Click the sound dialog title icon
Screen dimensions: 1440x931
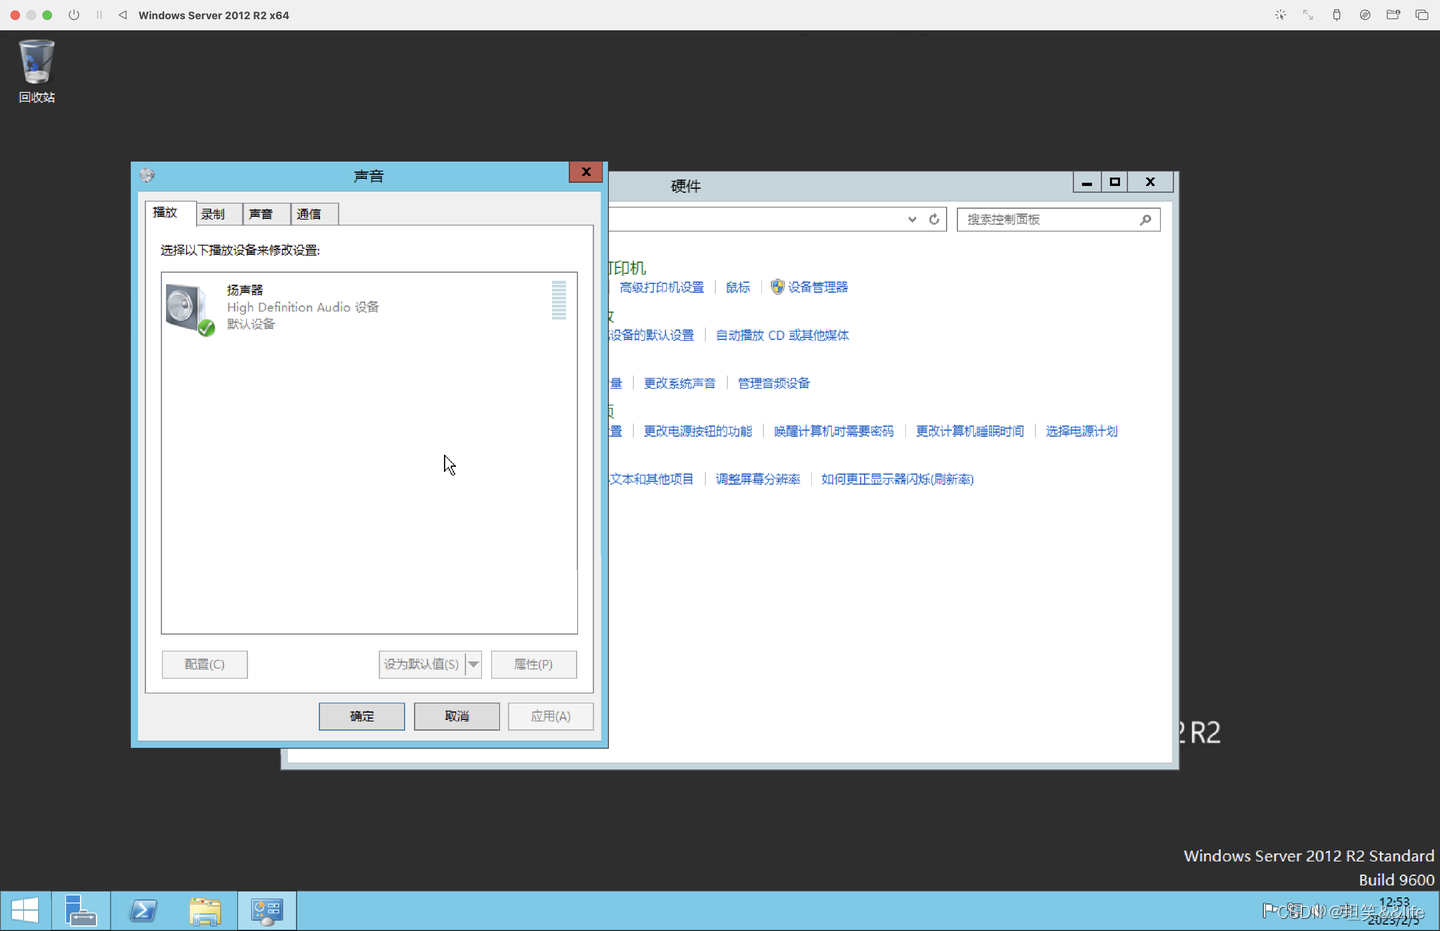point(148,175)
